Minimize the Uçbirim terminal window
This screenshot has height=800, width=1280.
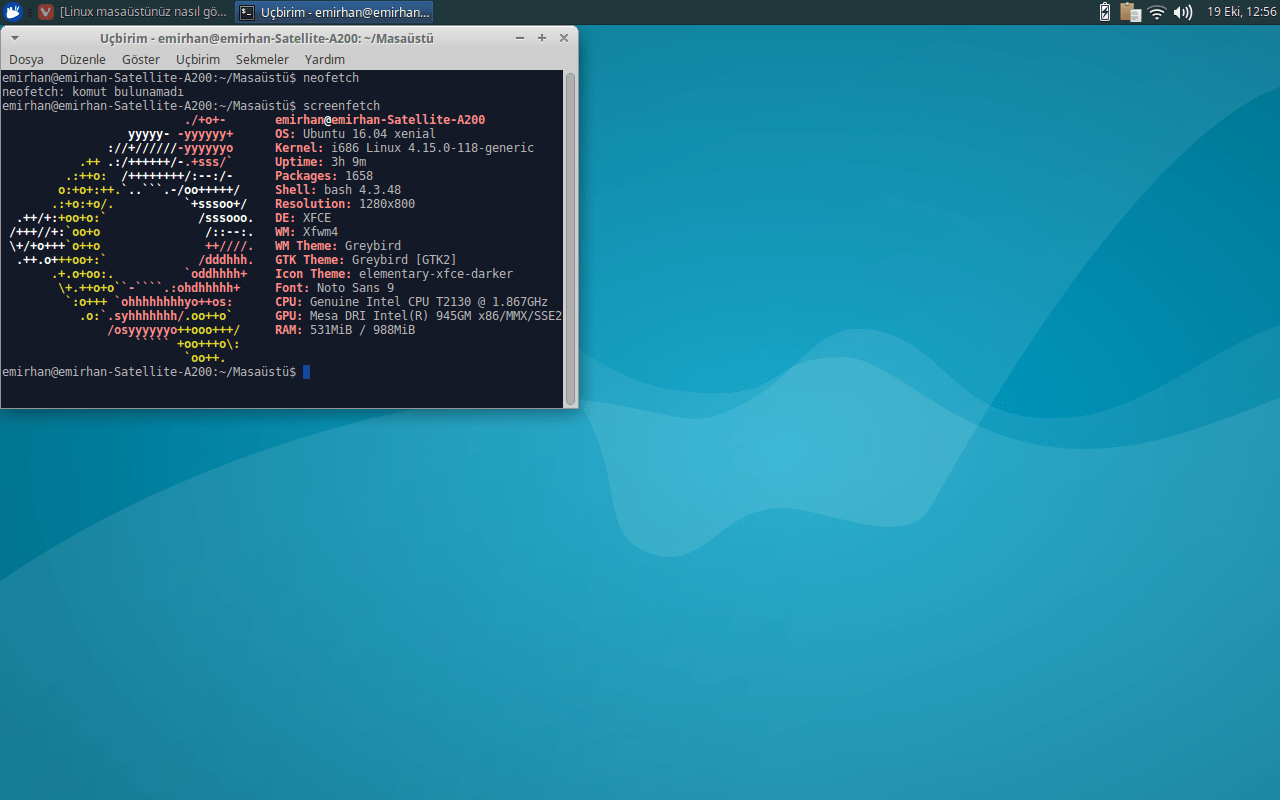pos(520,37)
